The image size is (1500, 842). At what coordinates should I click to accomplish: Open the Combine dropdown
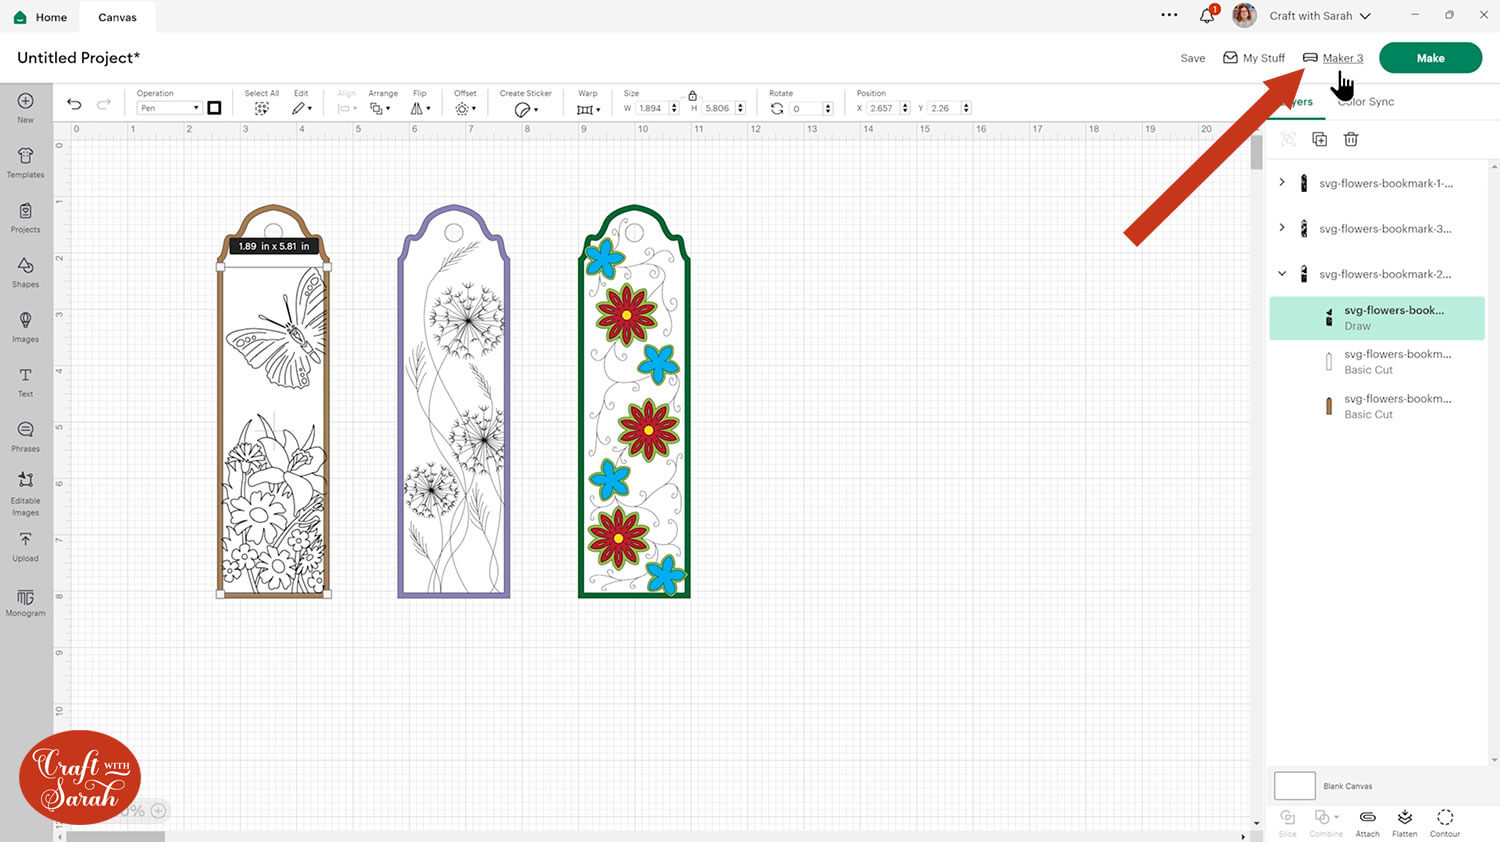pos(1326,823)
